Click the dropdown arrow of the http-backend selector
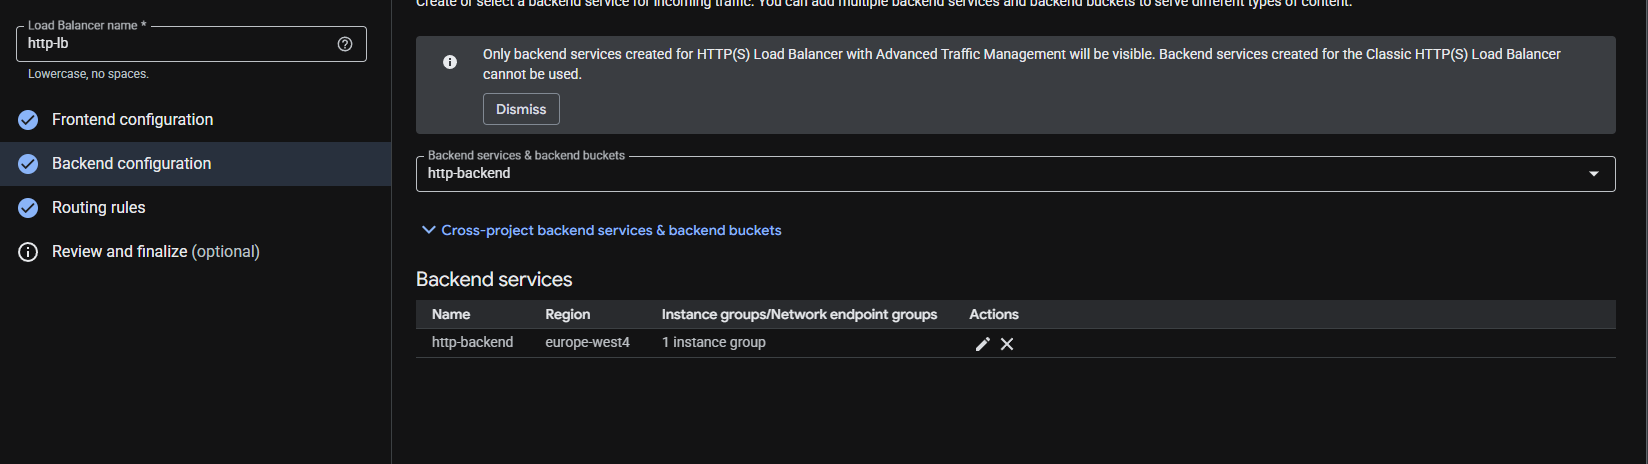The image size is (1648, 464). [1594, 174]
